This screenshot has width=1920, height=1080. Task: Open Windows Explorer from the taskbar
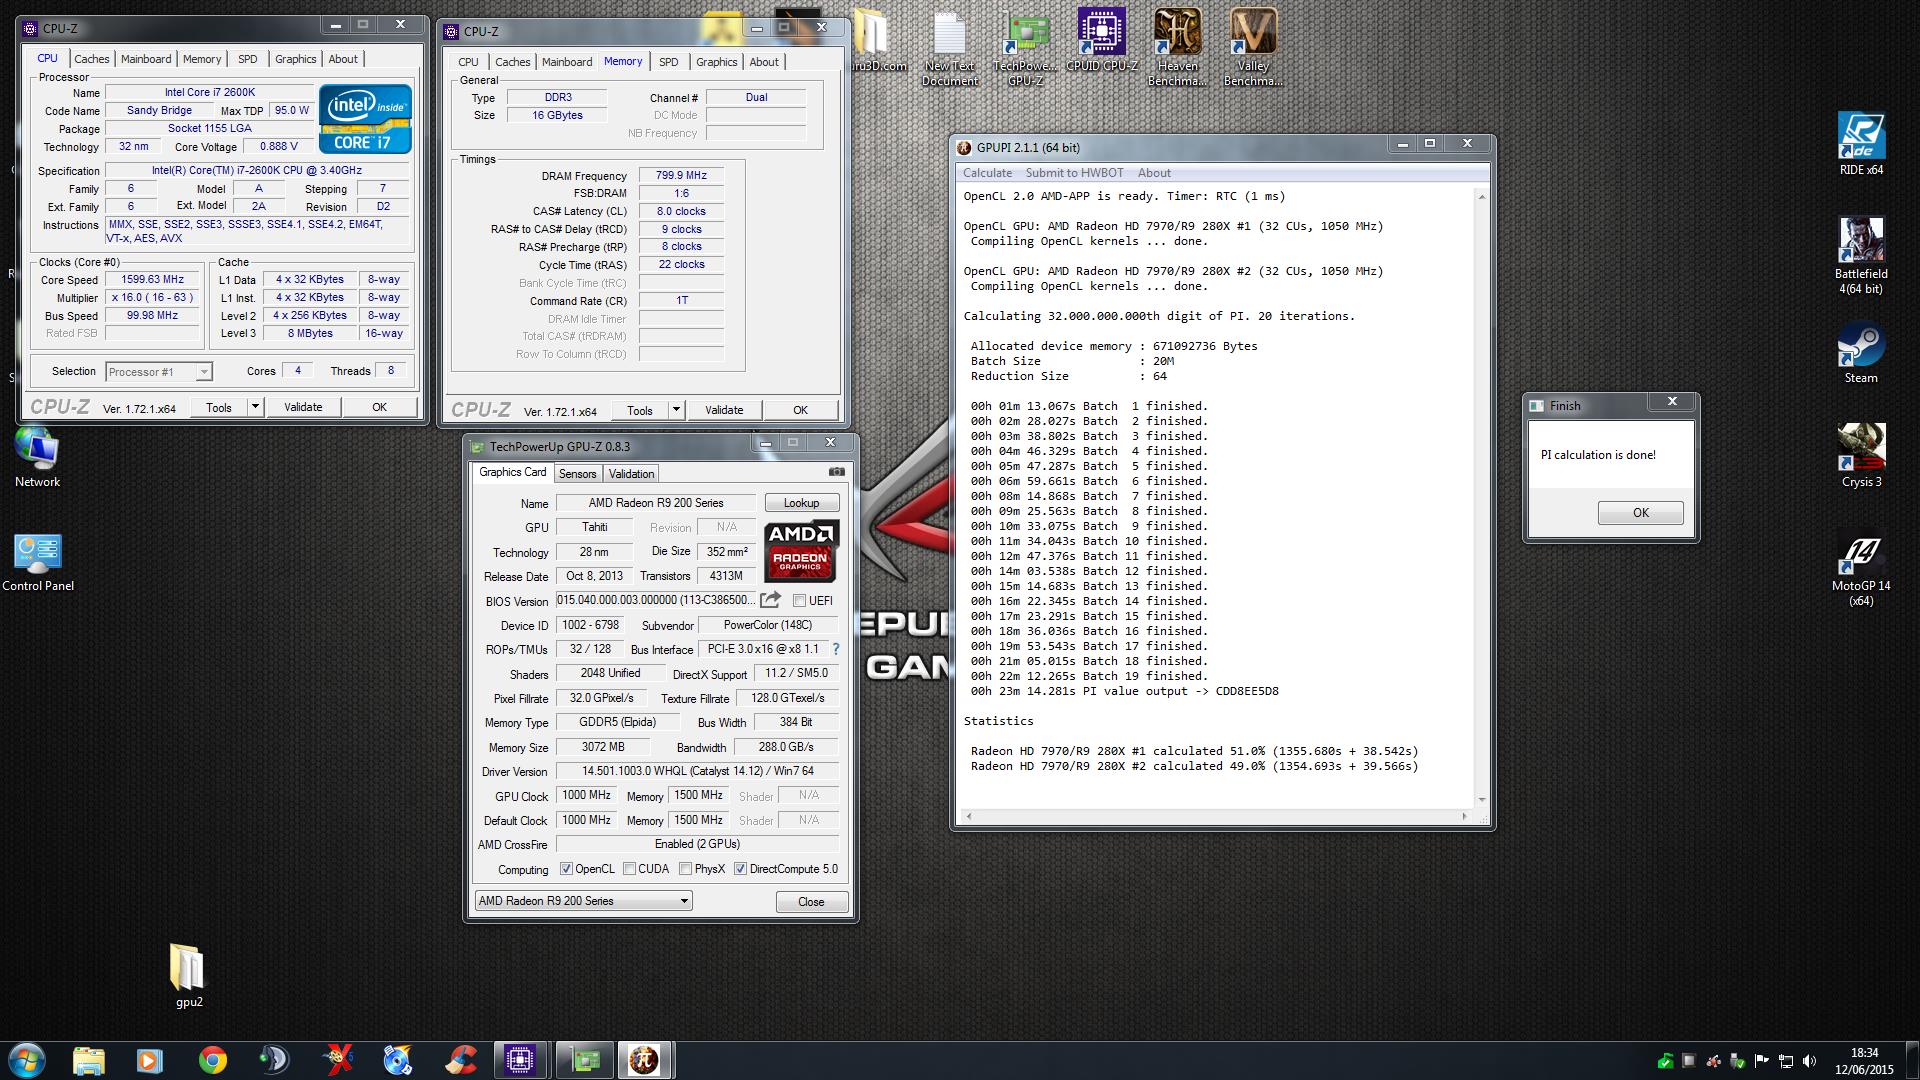pos(89,1060)
